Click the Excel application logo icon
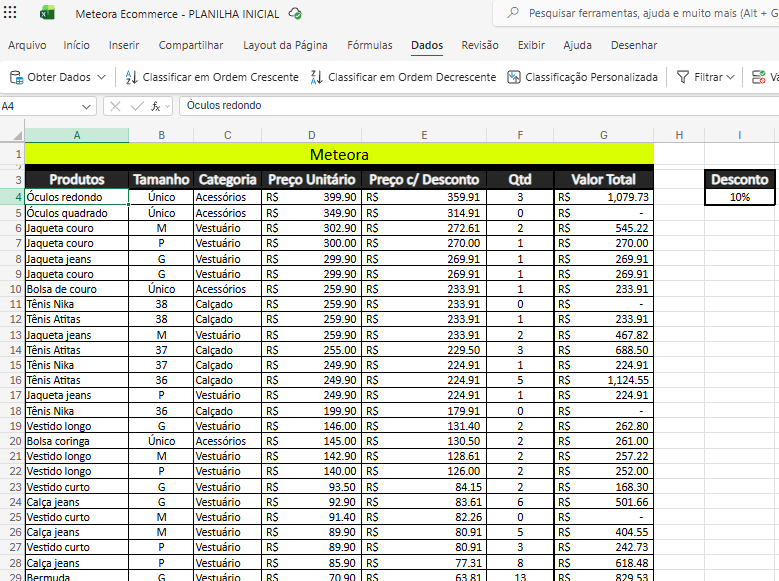 47,13
